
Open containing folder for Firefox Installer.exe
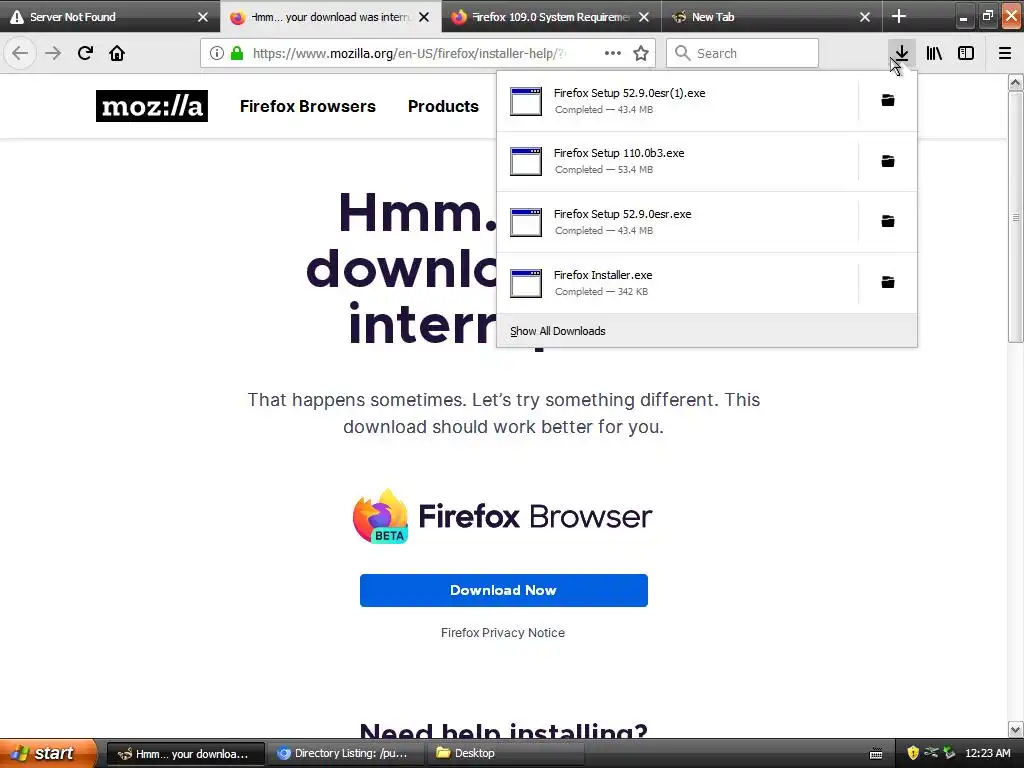(888, 281)
